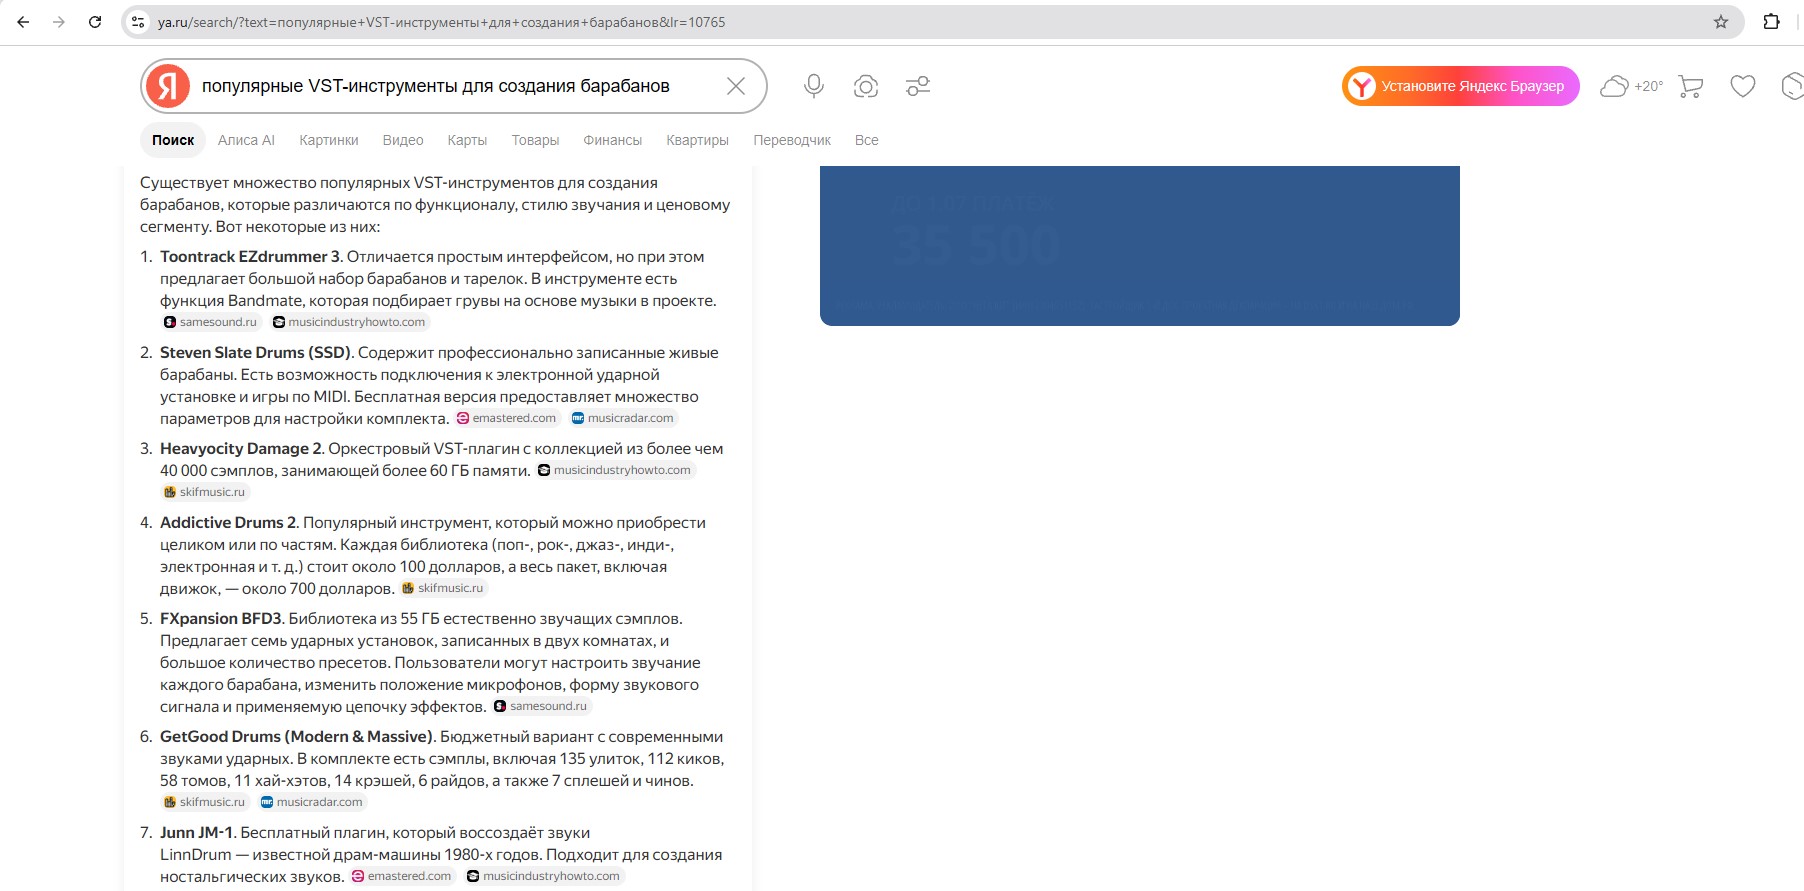
Task: Open skifmusic.ru source under GetGood Drums
Action: click(x=204, y=802)
